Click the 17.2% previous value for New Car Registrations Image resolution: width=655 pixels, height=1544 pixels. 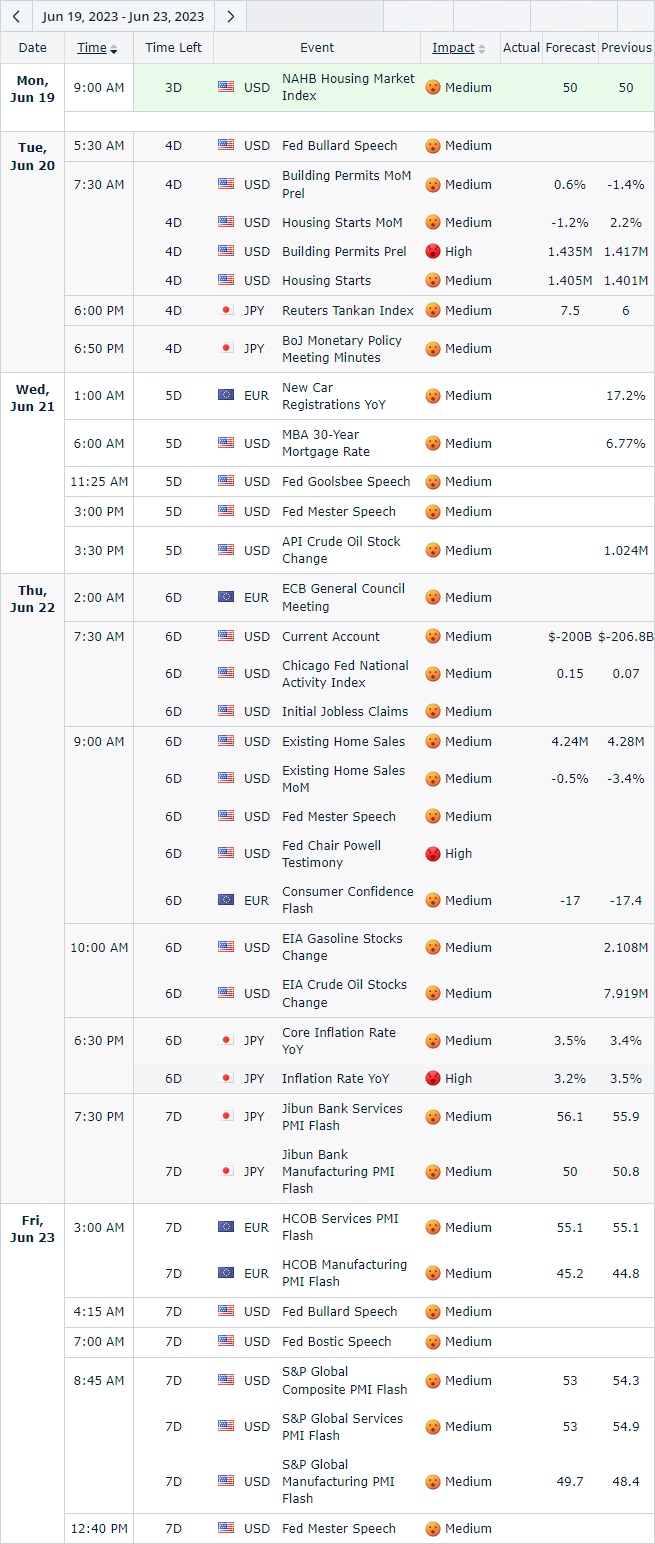tap(626, 396)
